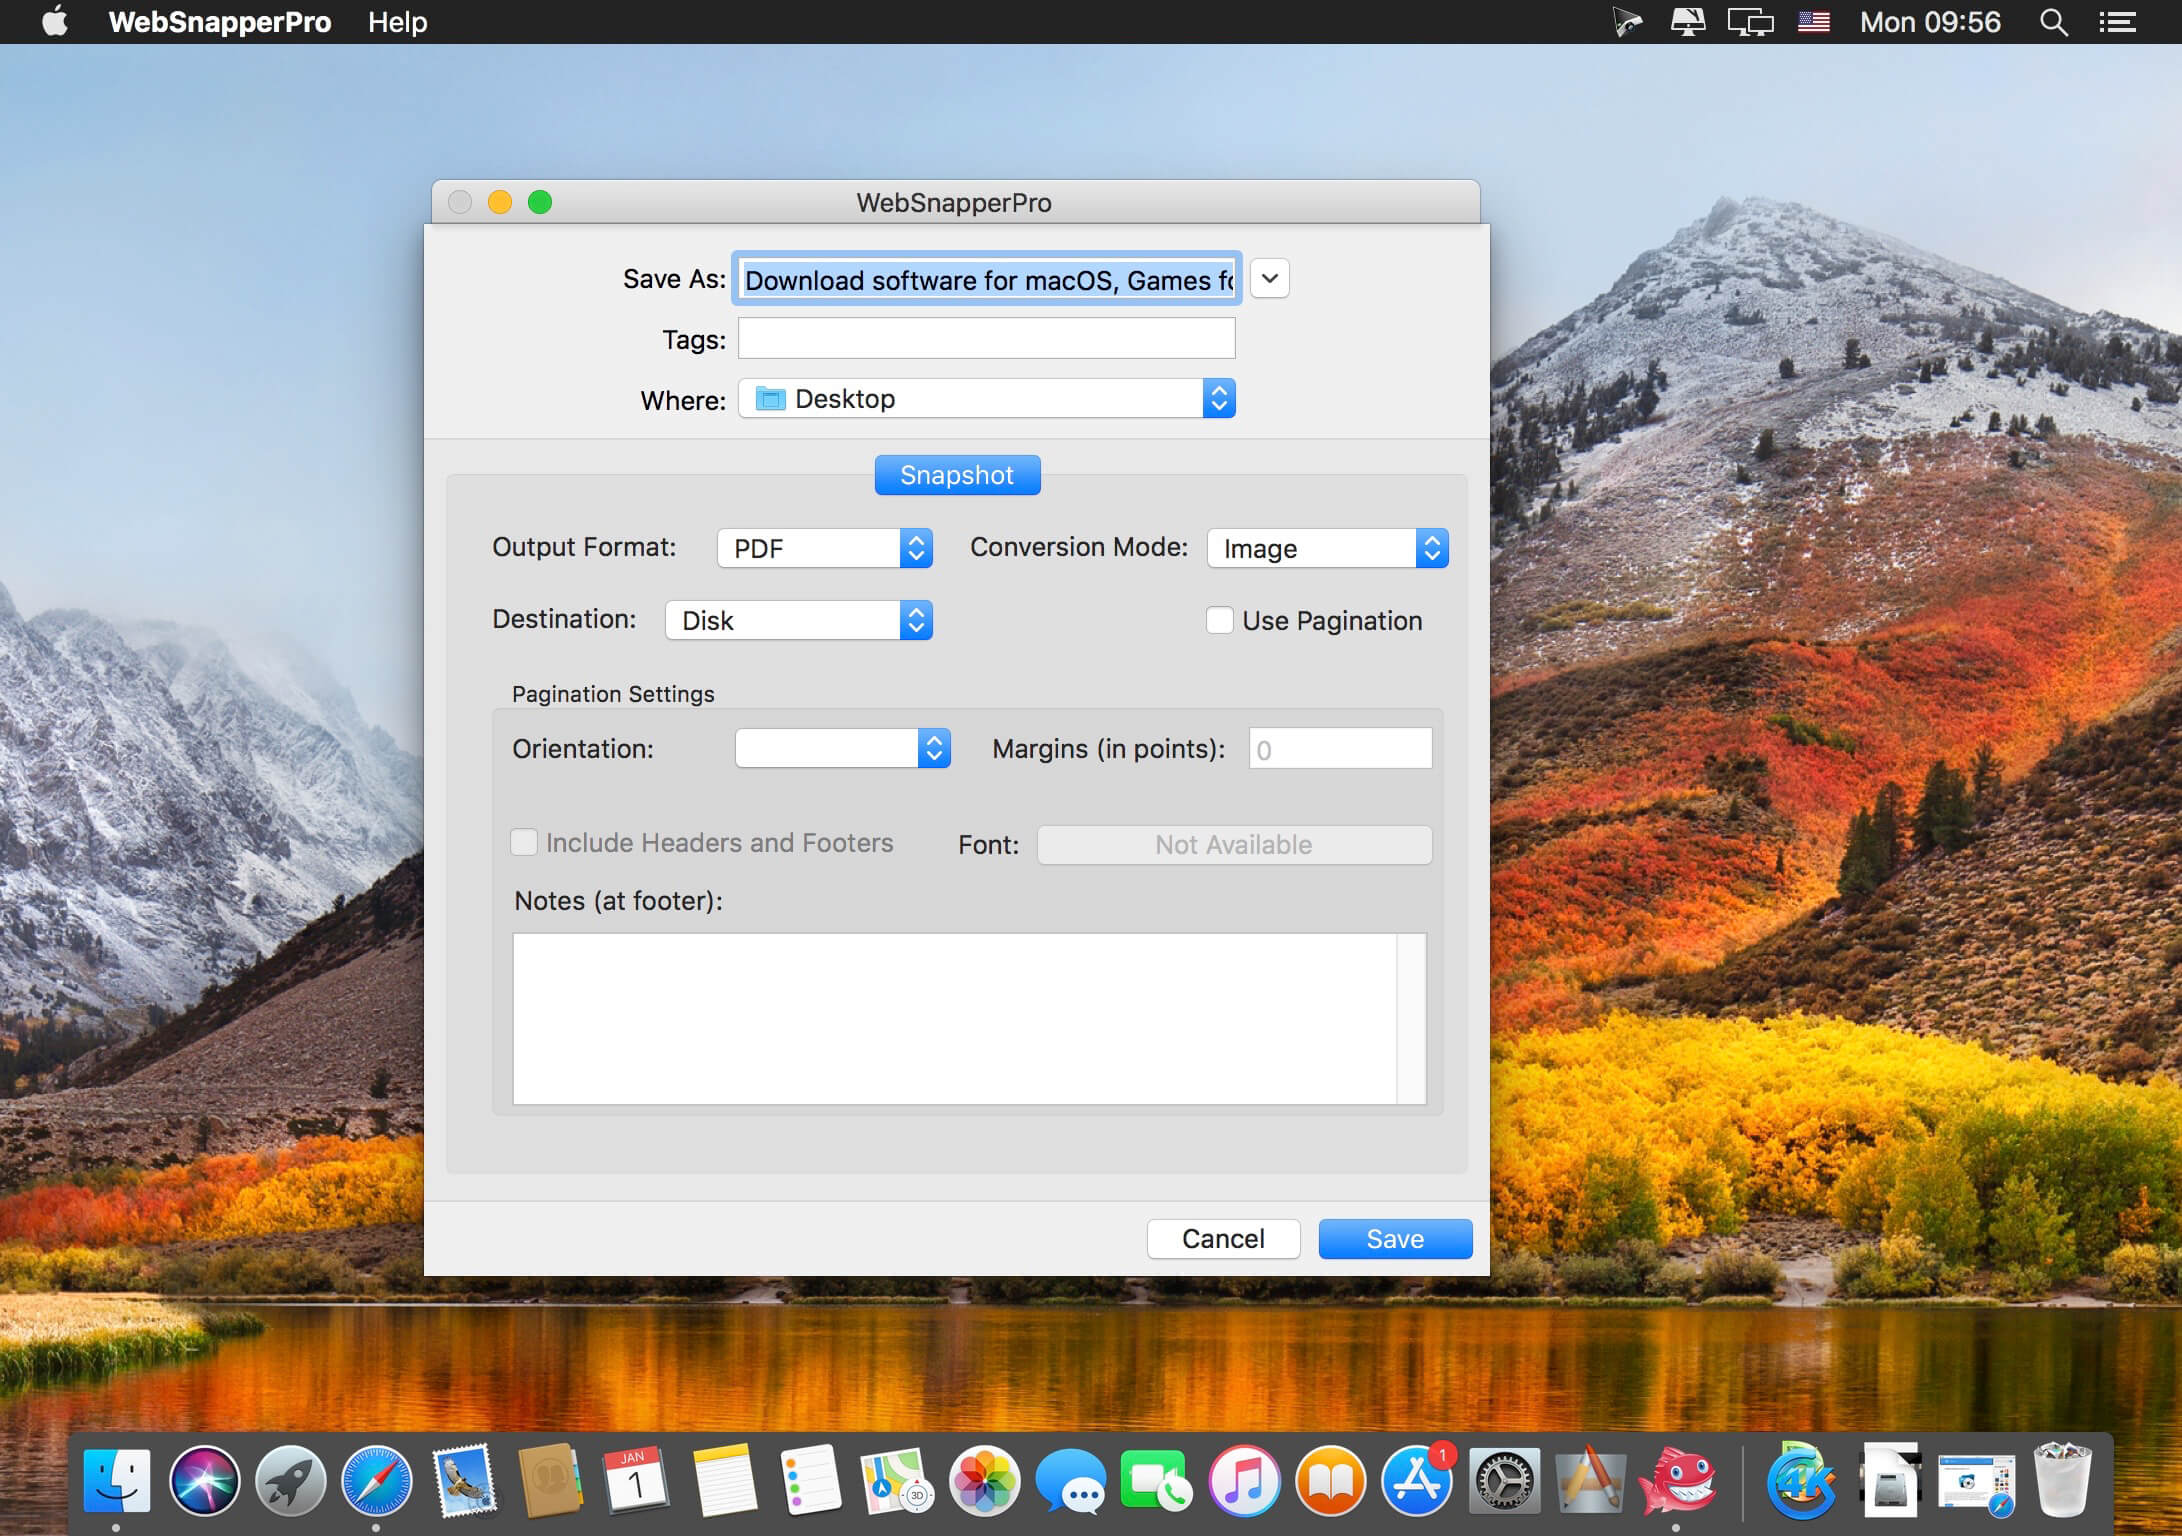
Task: Open Contacts book icon in Dock
Action: point(550,1481)
